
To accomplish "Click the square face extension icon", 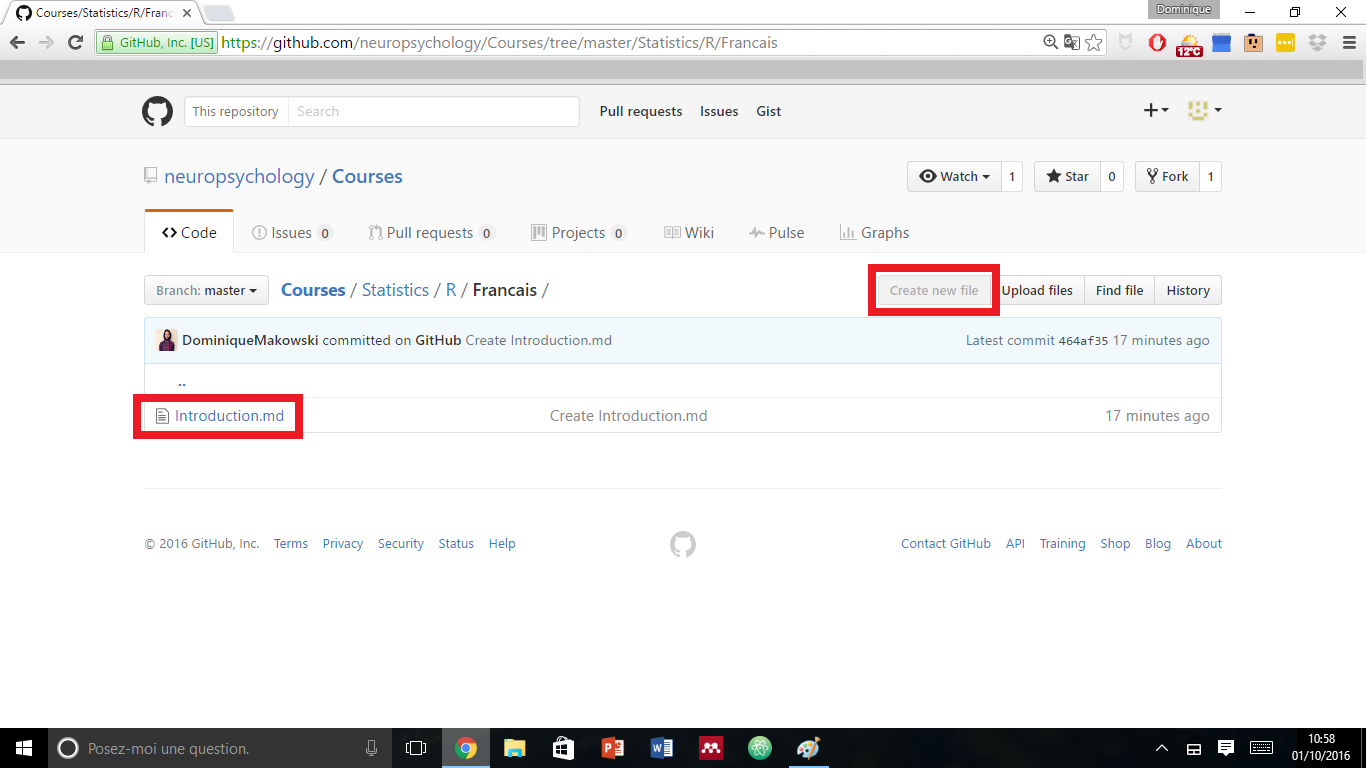I will [x=1253, y=43].
